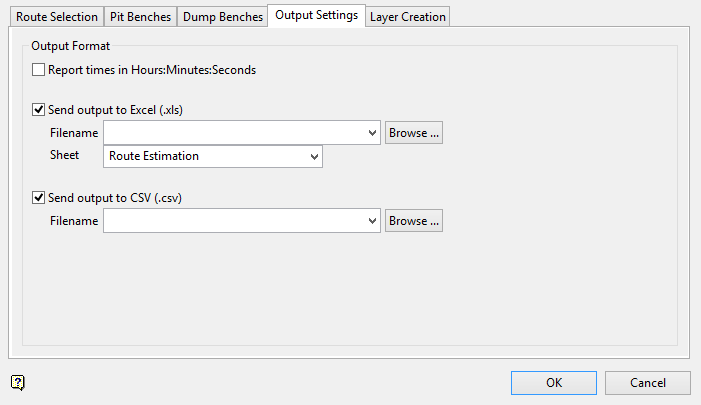Screen dimensions: 701x405
Task: Enable Report times in Hours:Minutes:Seconds
Action: click(x=39, y=70)
